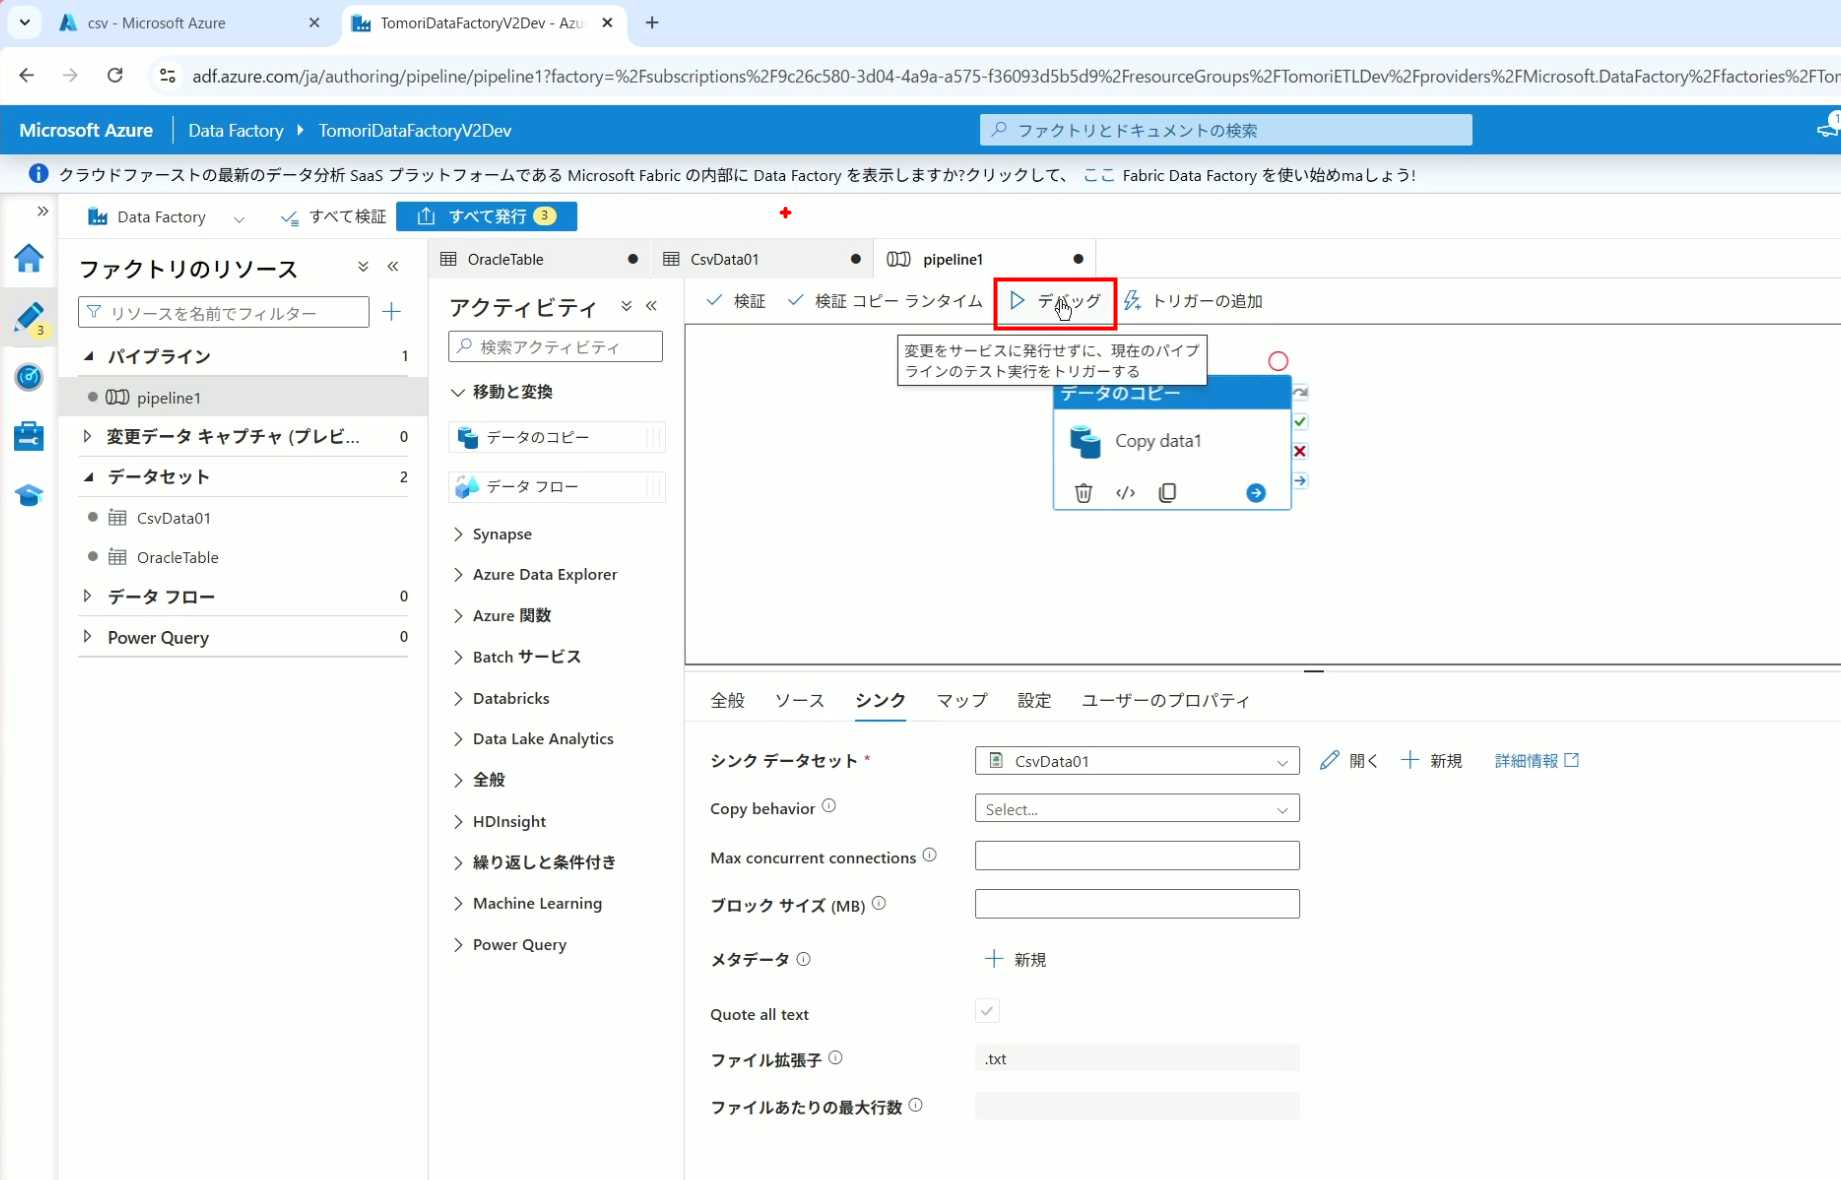Add new resource with plus icon

click(x=392, y=312)
